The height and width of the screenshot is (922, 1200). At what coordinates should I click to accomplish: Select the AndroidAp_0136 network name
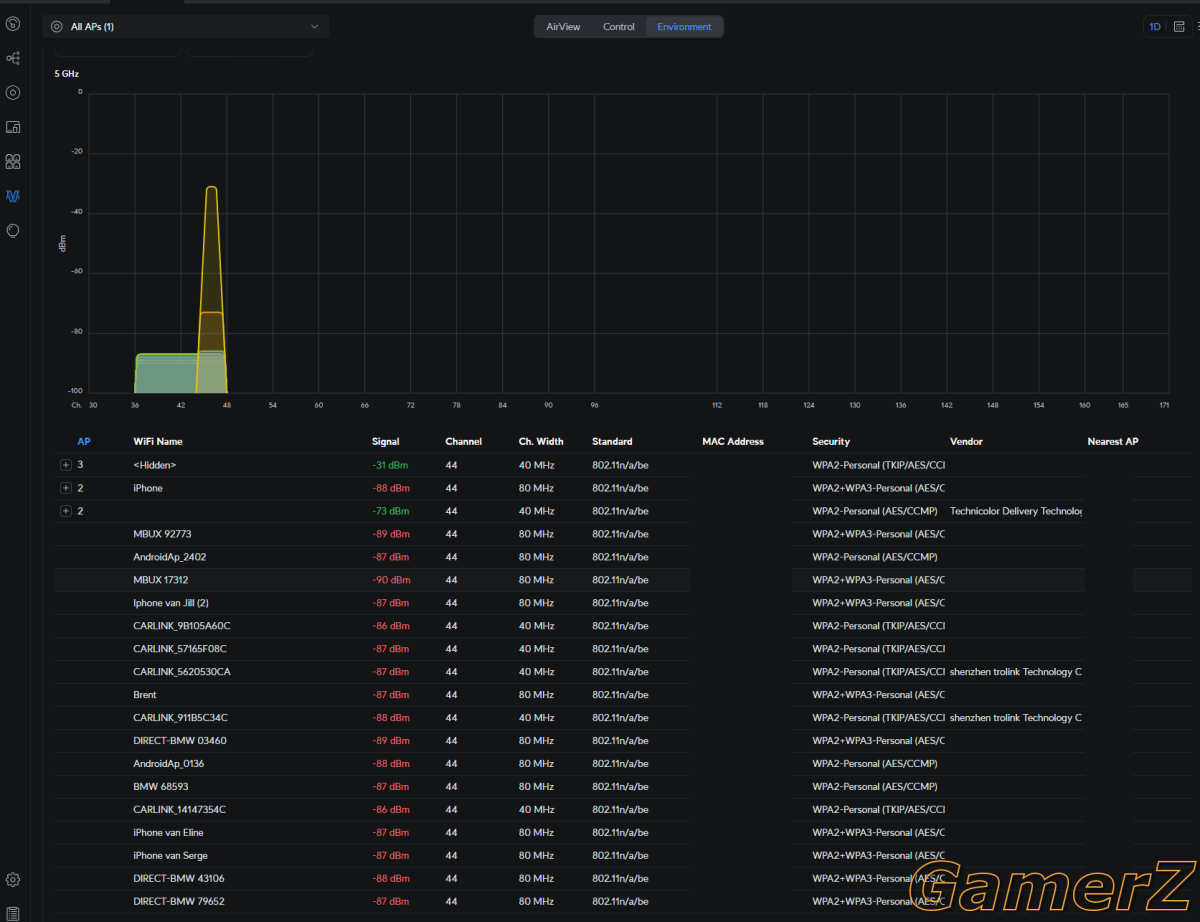[x=169, y=764]
